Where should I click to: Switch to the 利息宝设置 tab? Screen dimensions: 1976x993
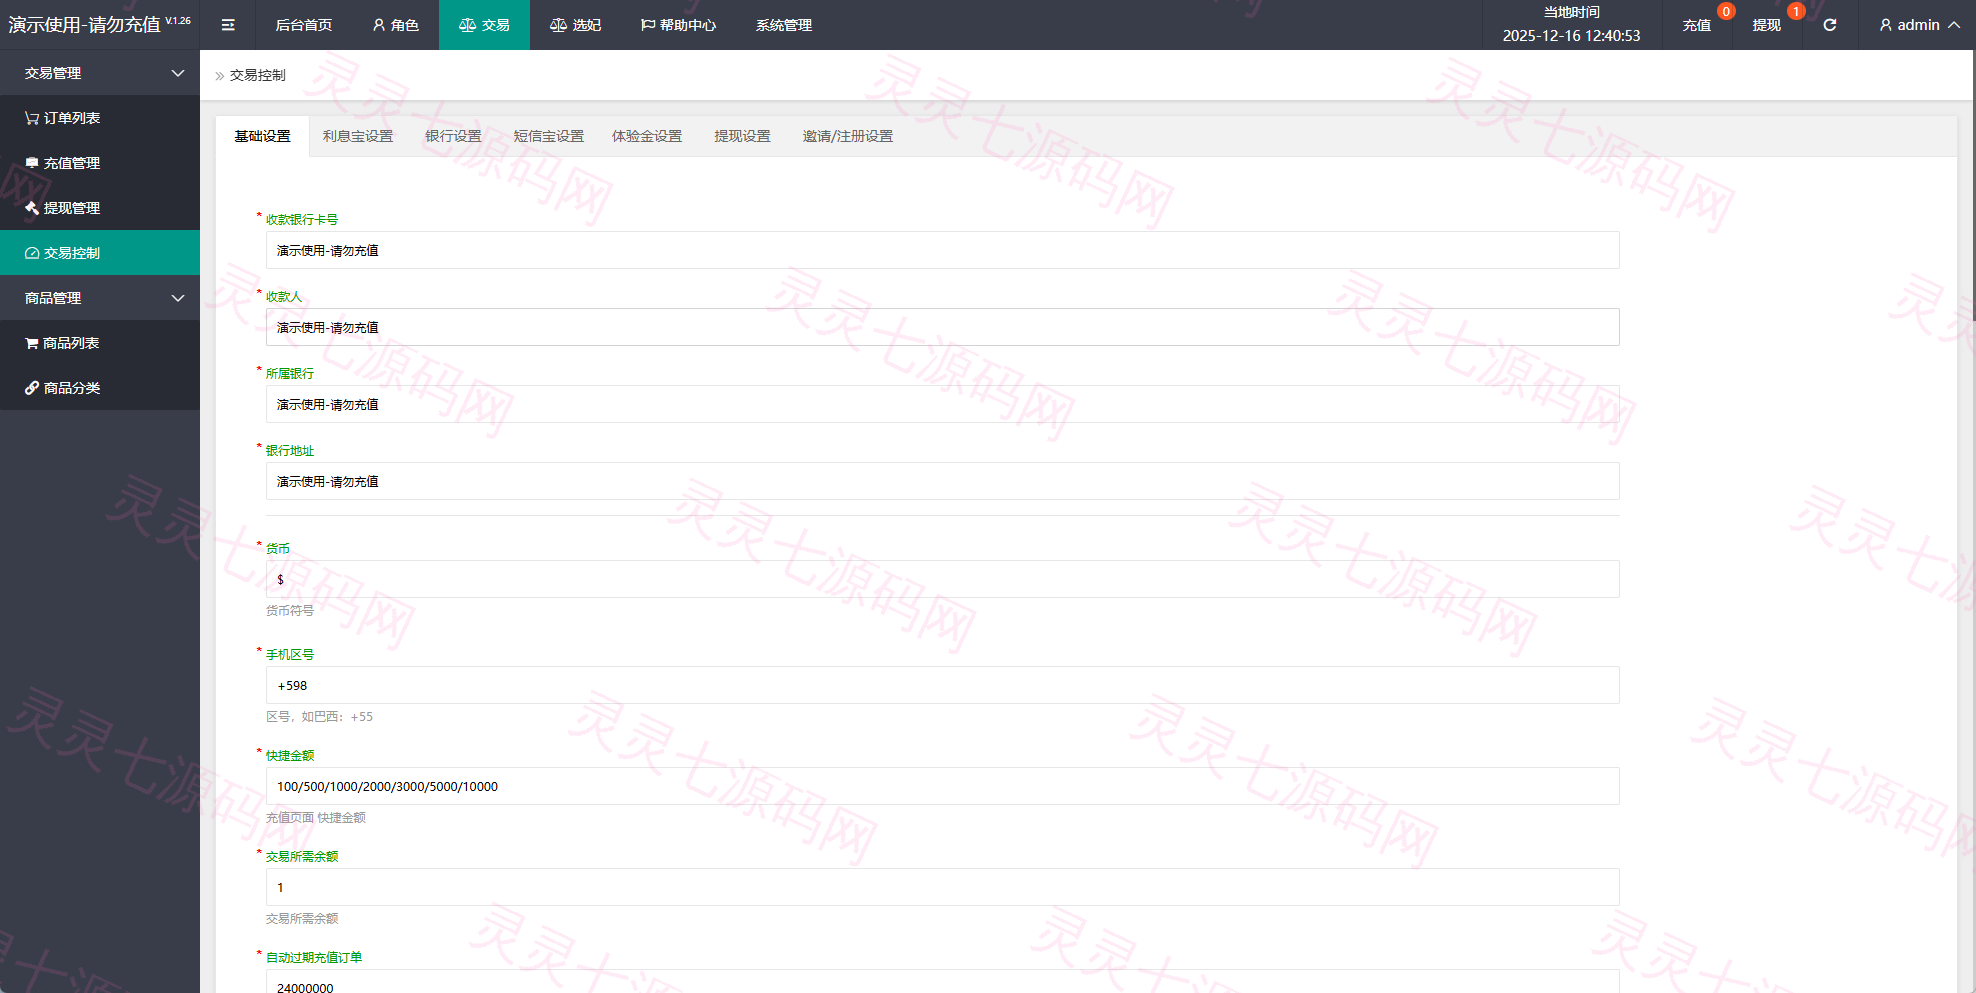(358, 136)
